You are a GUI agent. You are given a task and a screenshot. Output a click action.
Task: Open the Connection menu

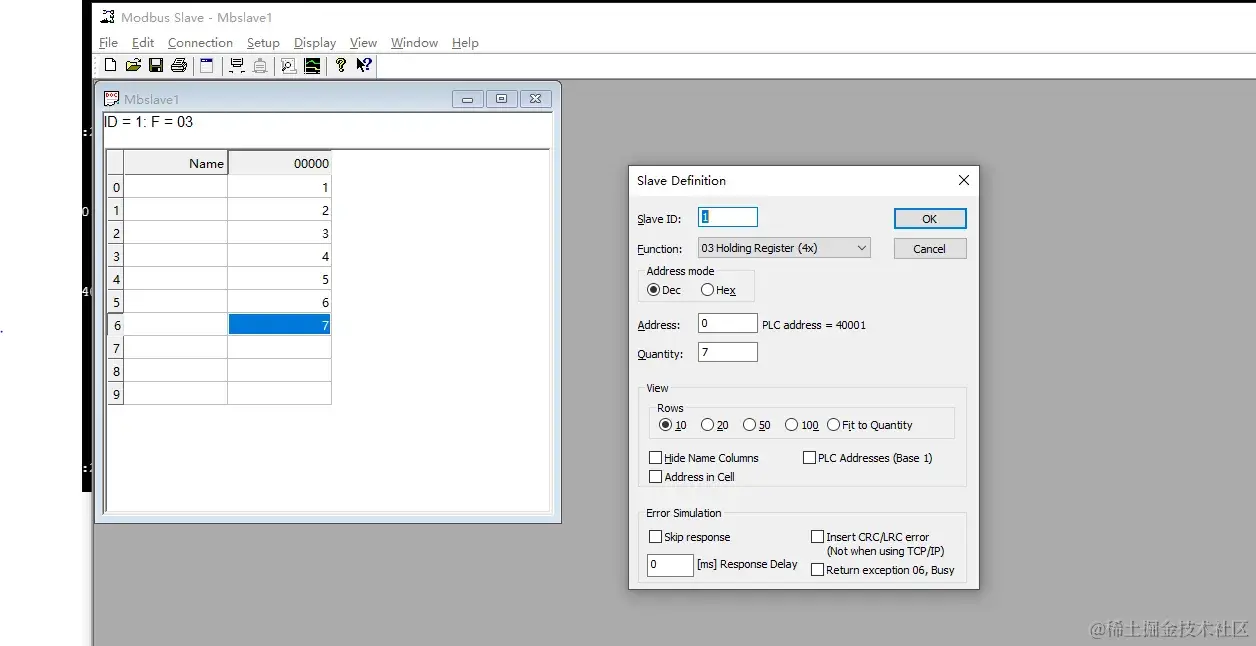tap(200, 43)
